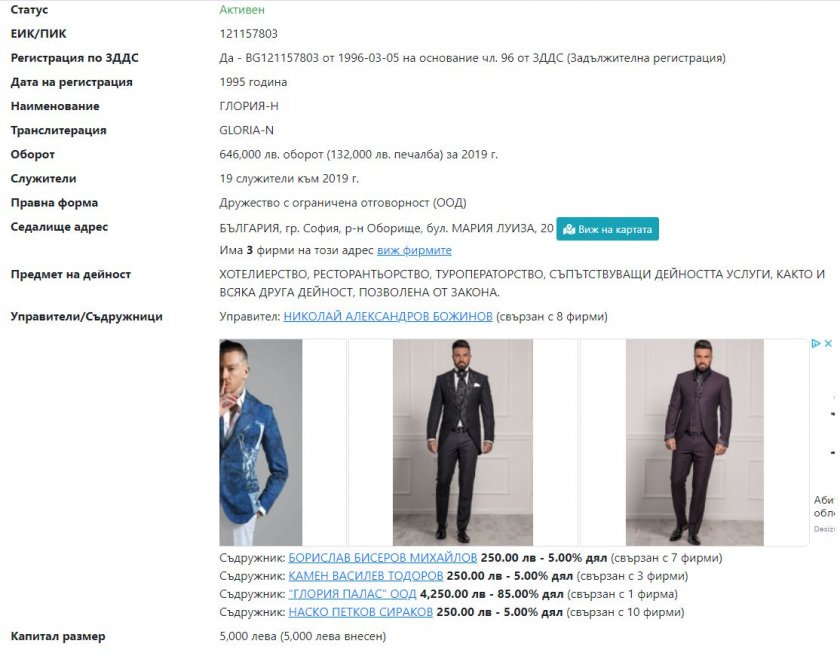Click the partially visible ad text at right
This screenshot has height=662, width=840.
[824, 506]
